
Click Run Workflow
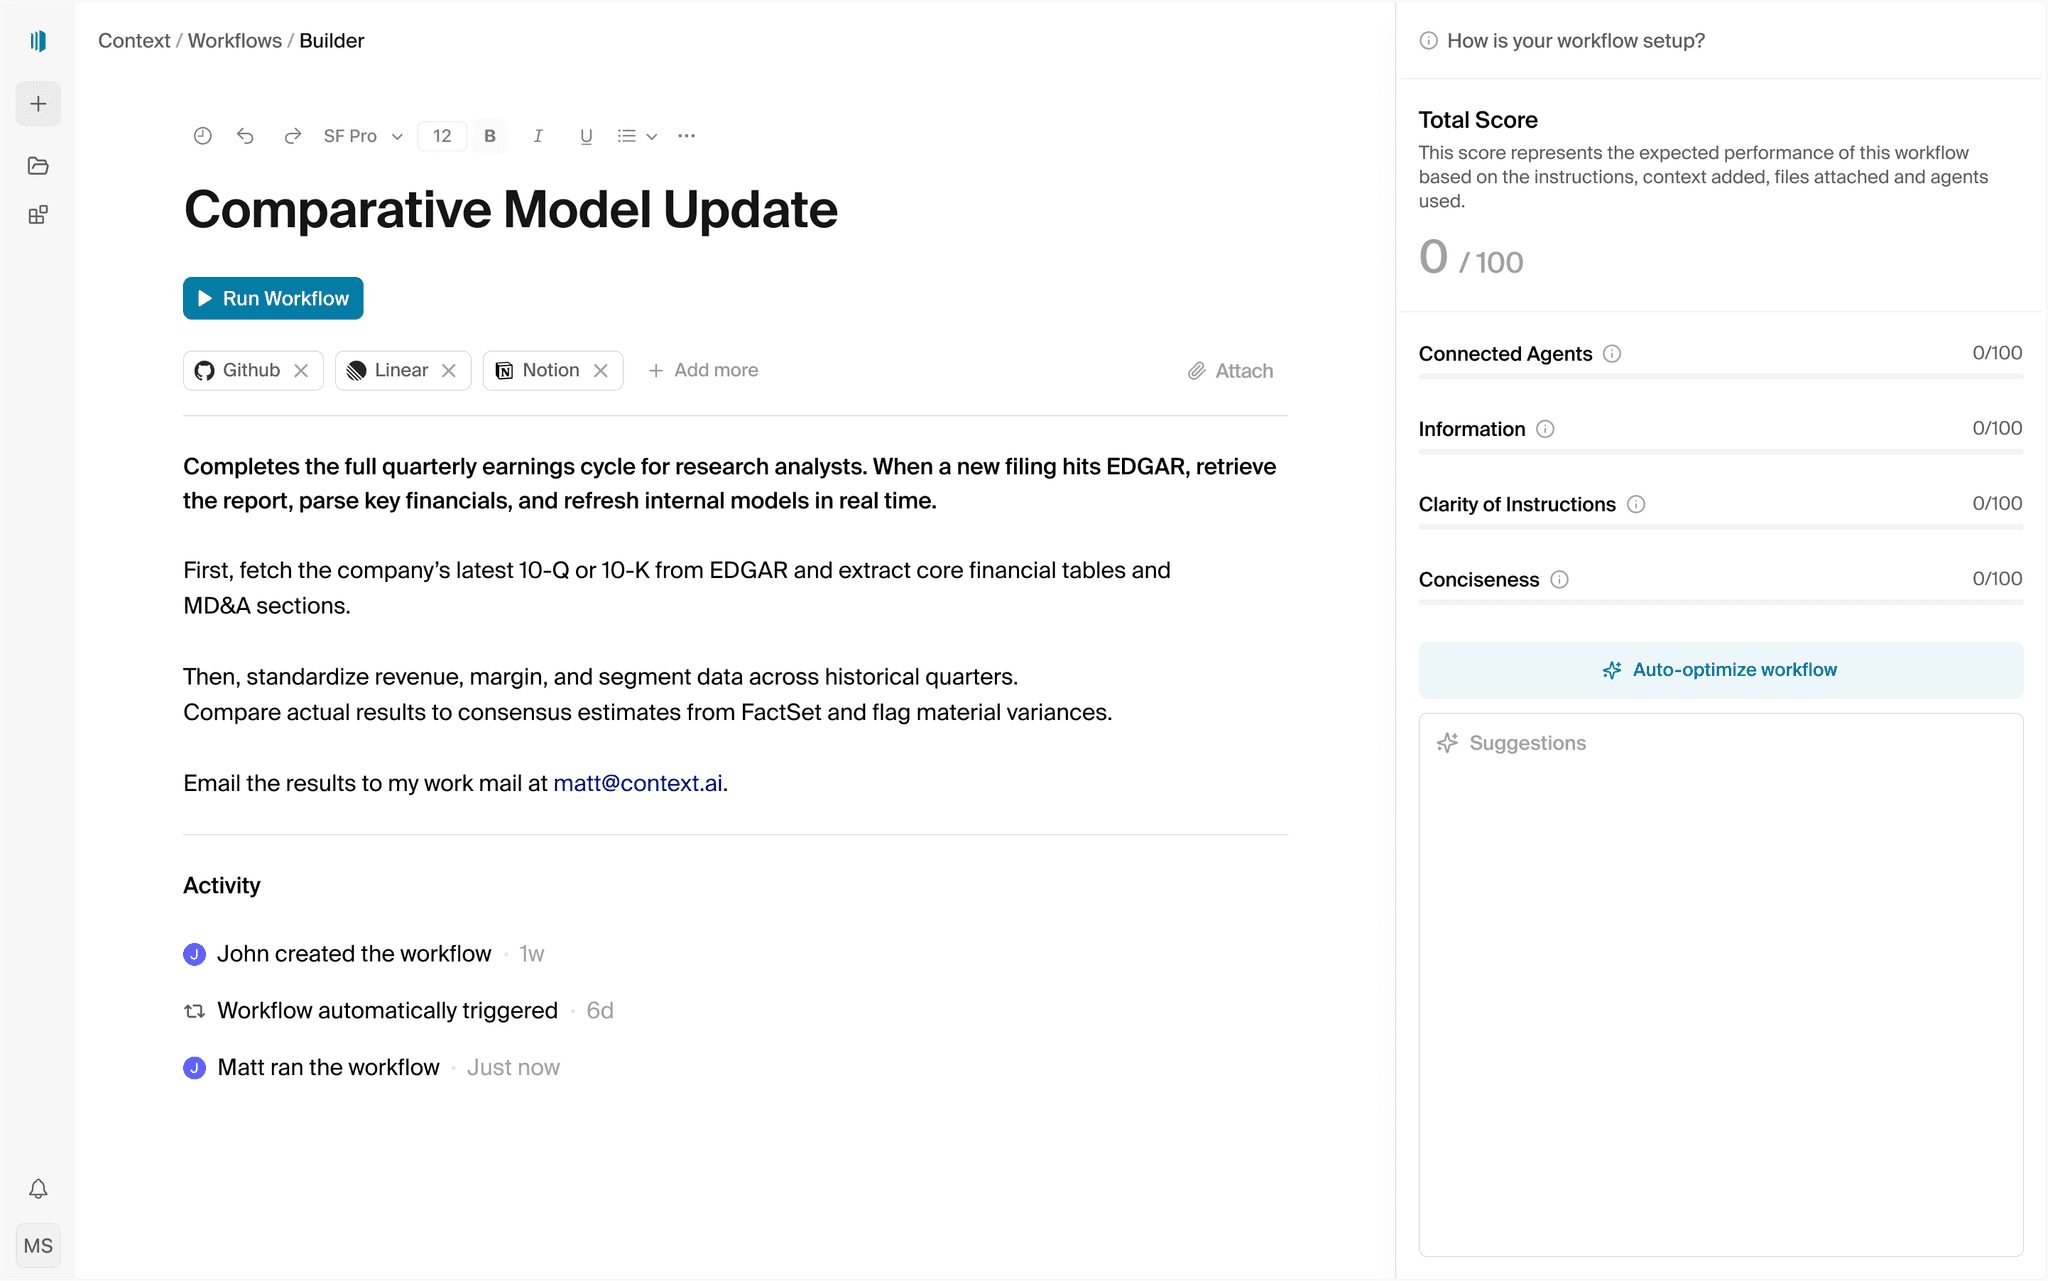click(x=272, y=298)
